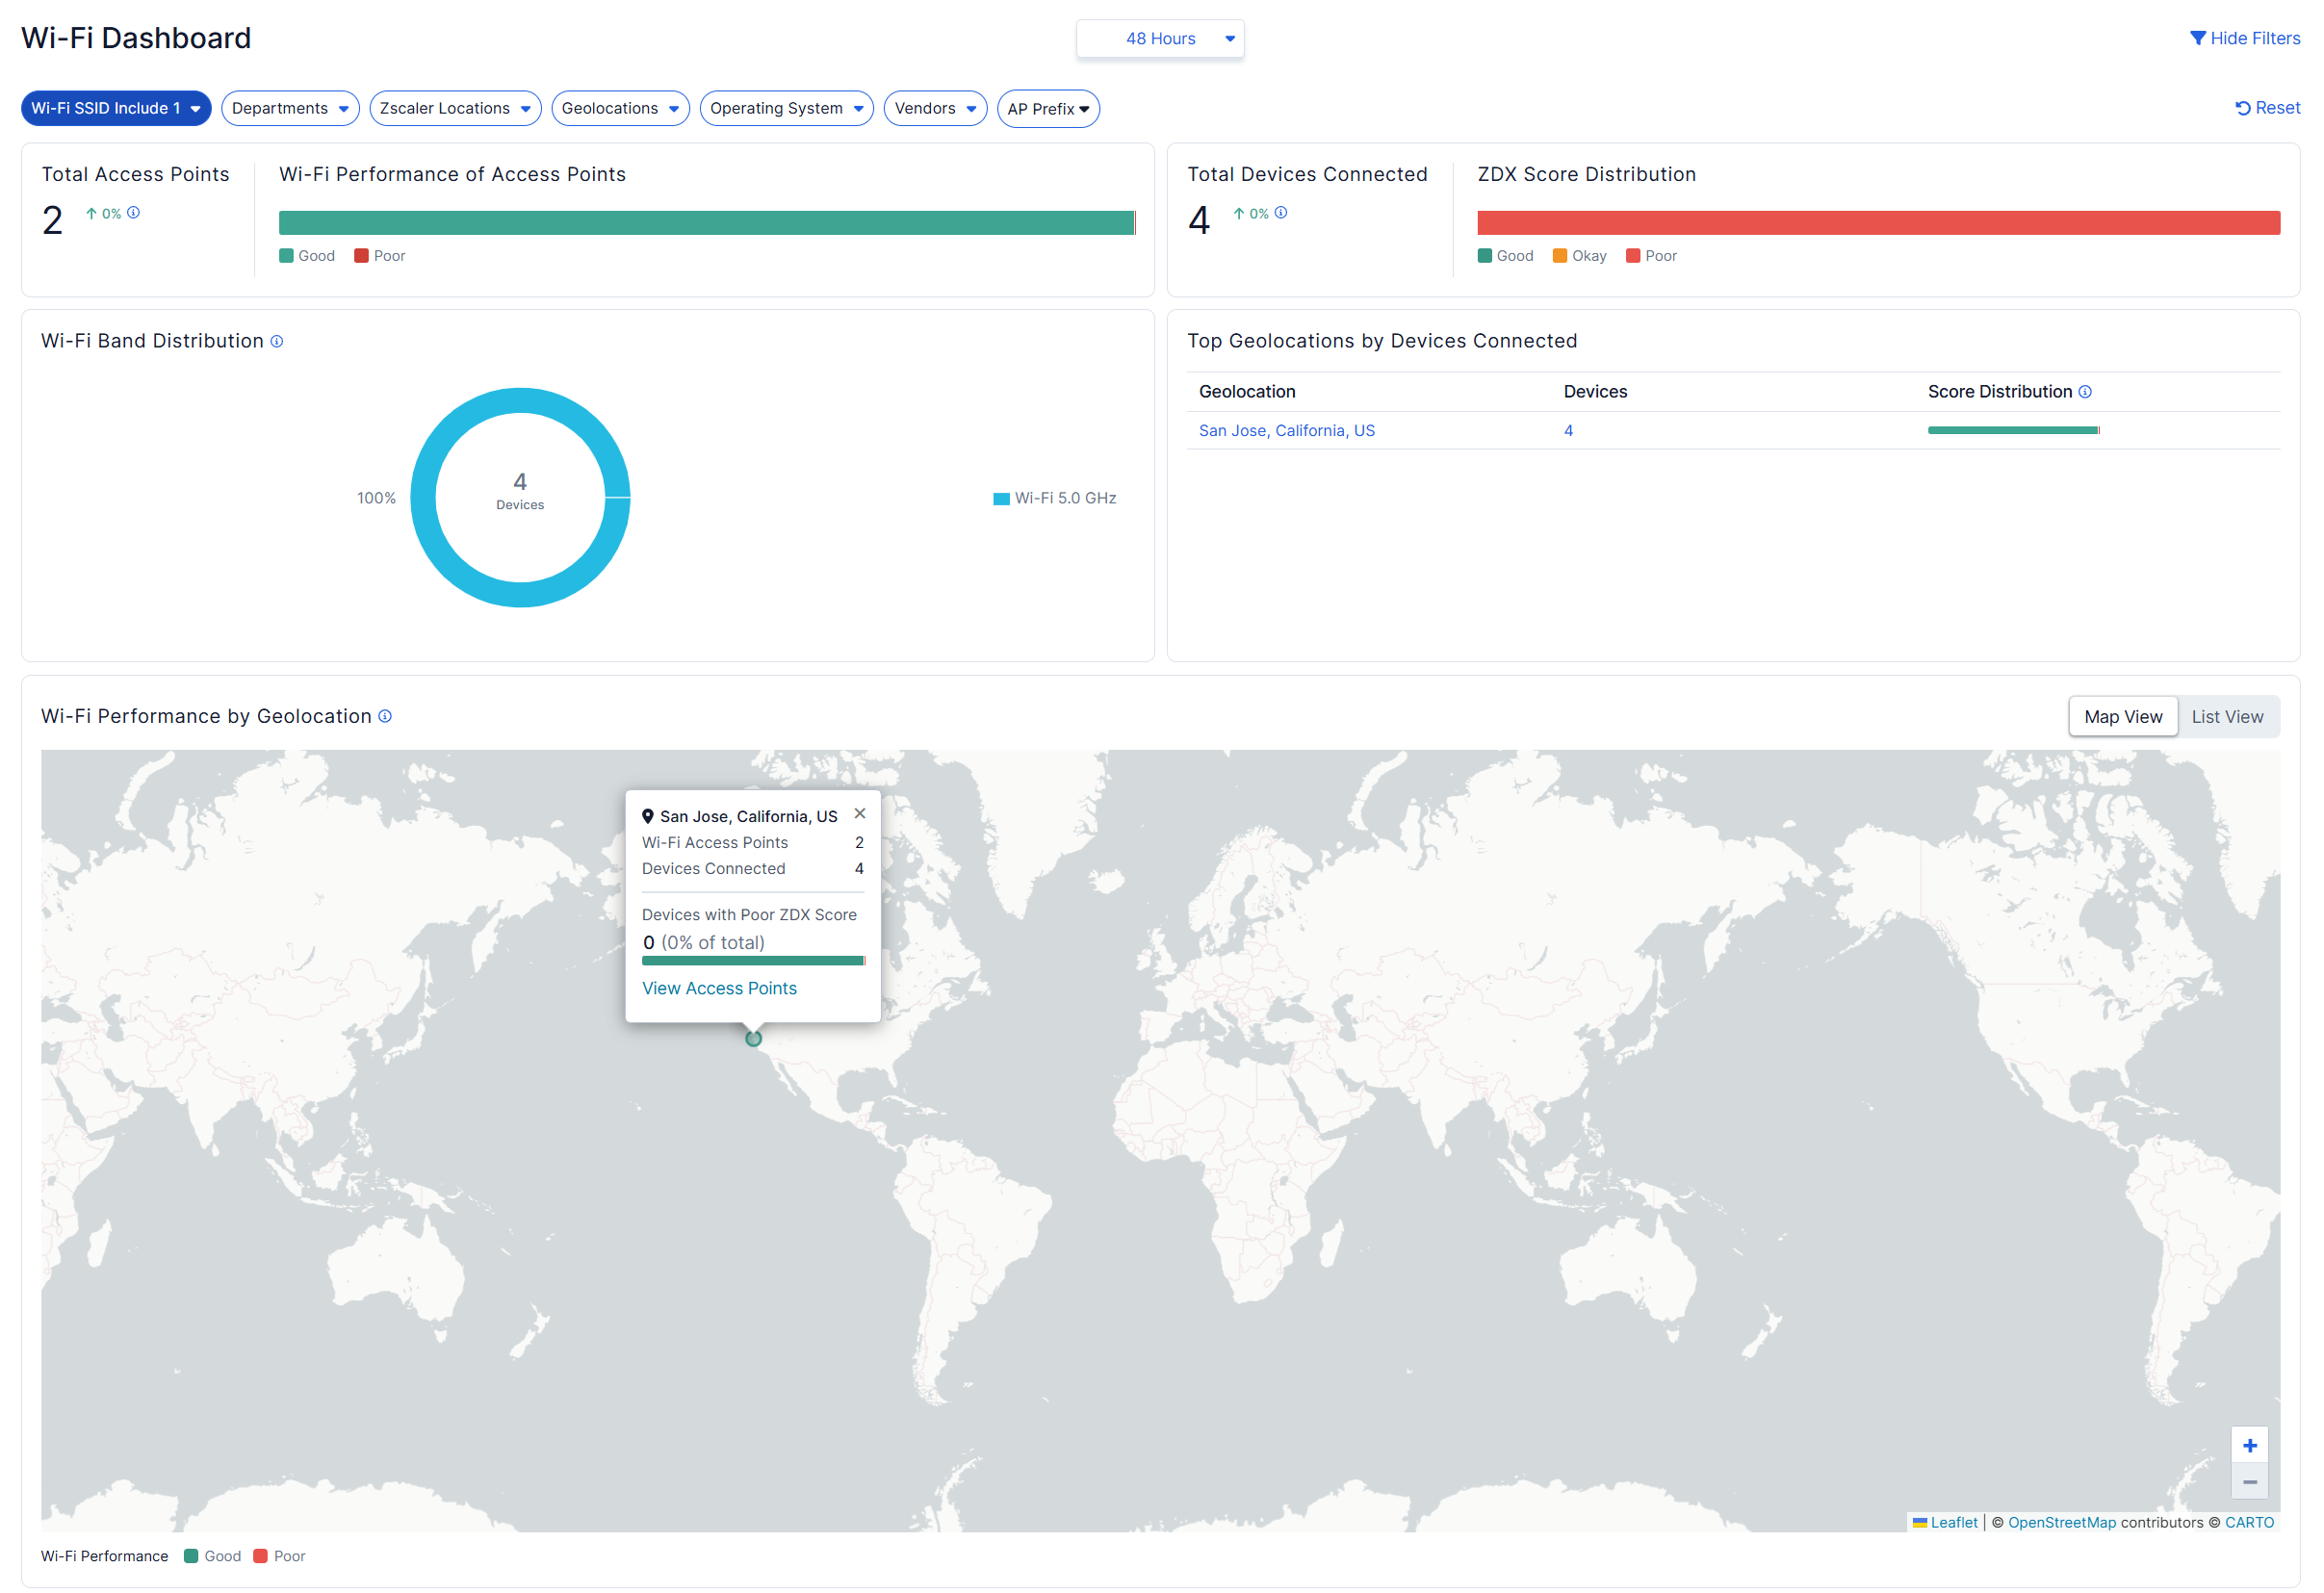
Task: Click Good swatch in Access Points performance legend
Action: tap(286, 256)
